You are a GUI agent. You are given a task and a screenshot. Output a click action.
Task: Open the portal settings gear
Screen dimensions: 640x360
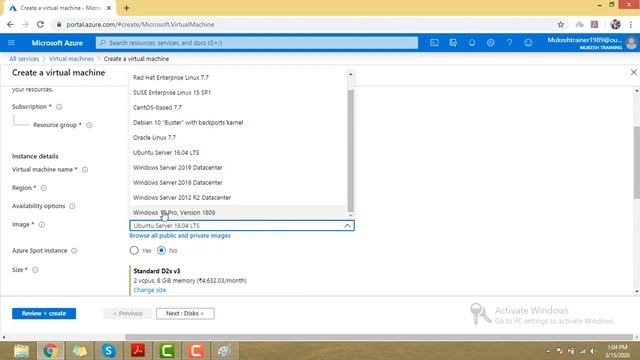pyautogui.click(x=491, y=43)
